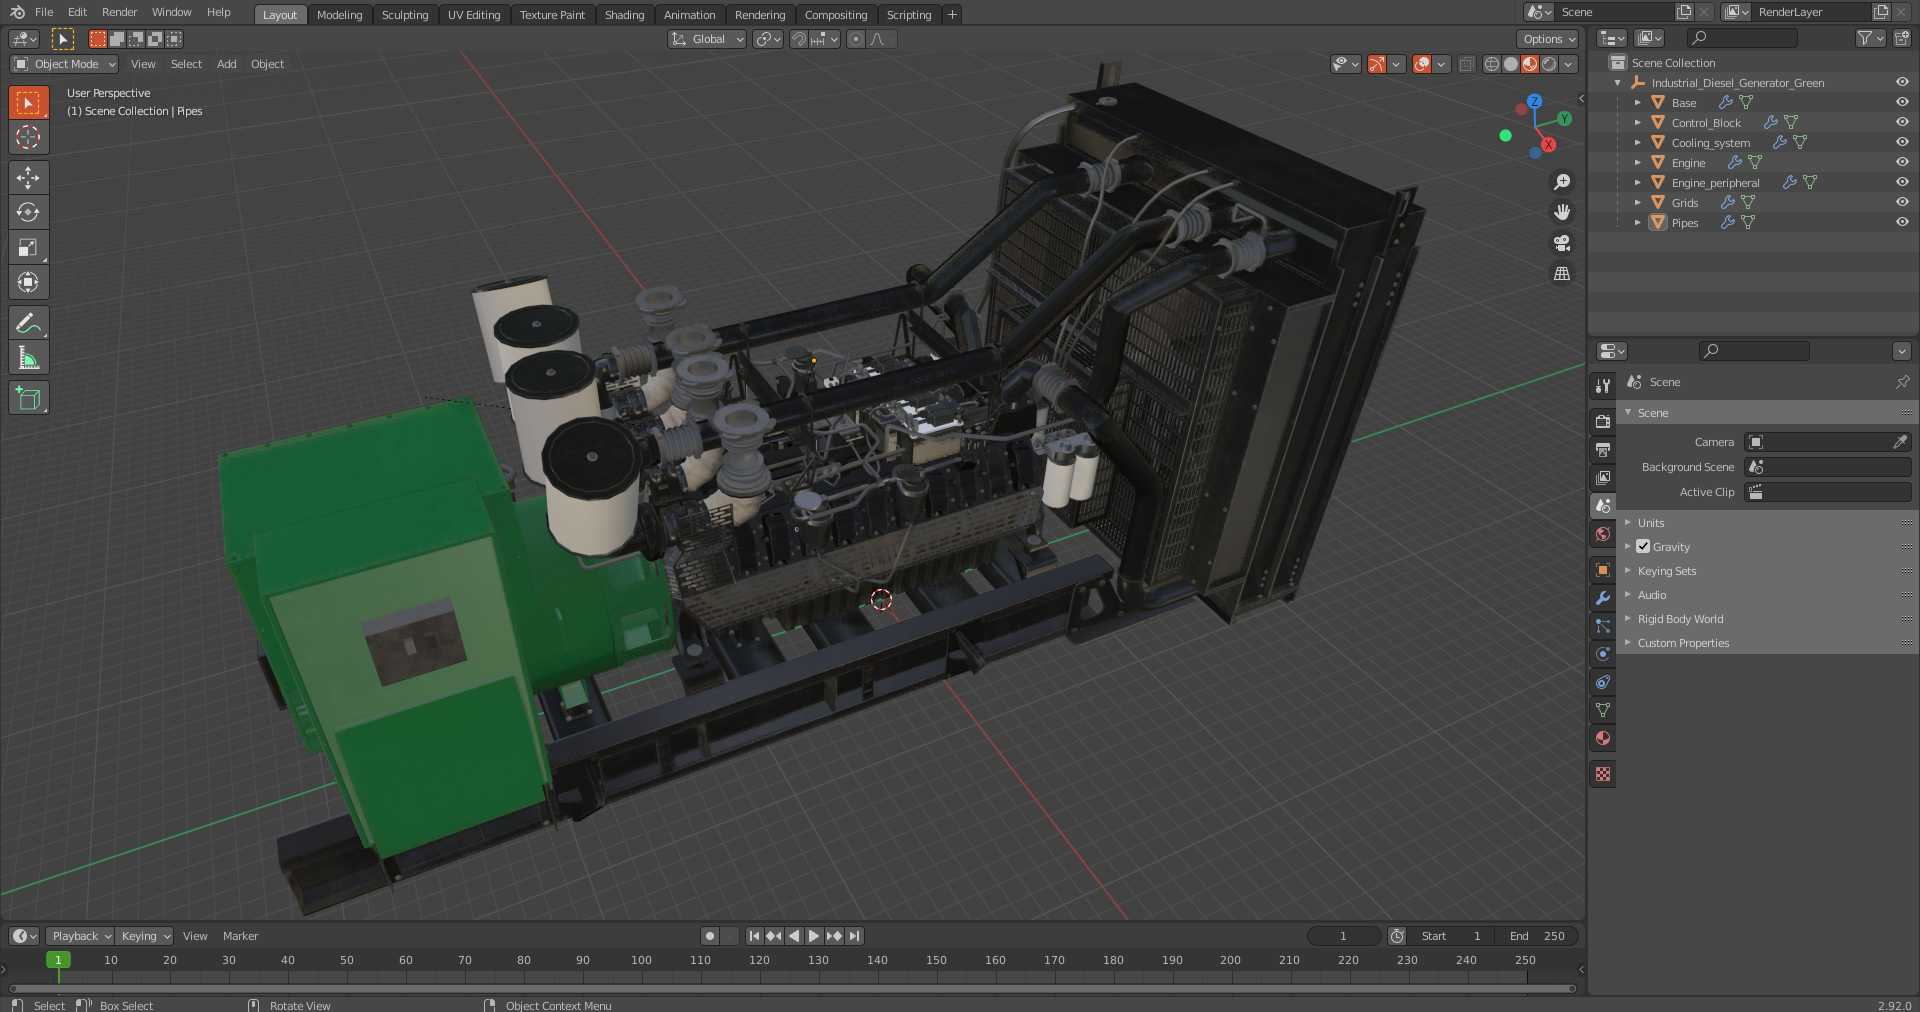Open the View Layer properties tab
Viewport: 1920px width, 1012px height.
click(1603, 478)
